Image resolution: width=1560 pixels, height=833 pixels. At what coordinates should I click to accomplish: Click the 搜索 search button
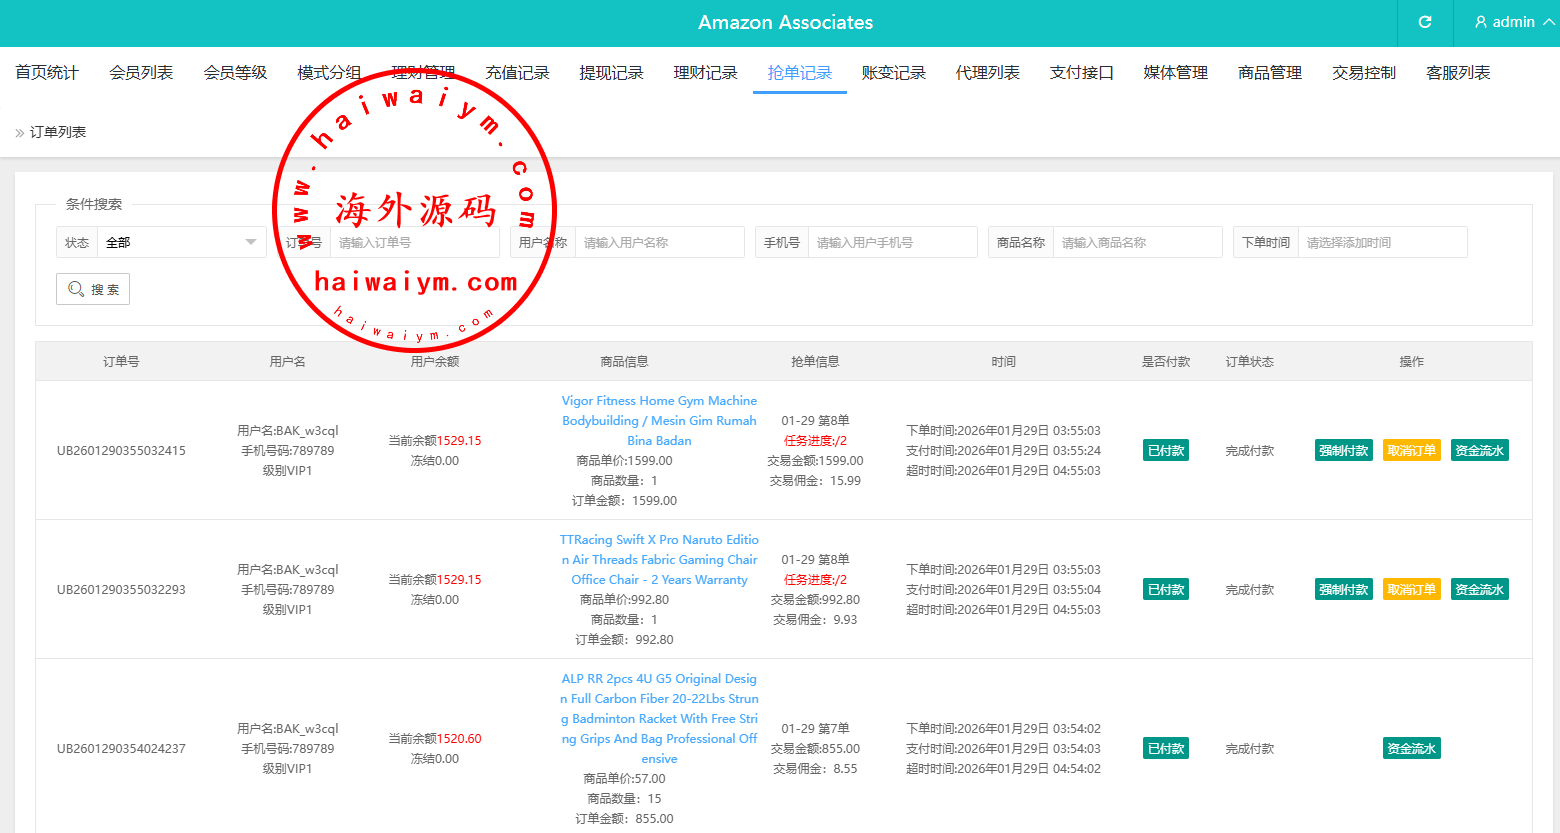click(x=93, y=289)
